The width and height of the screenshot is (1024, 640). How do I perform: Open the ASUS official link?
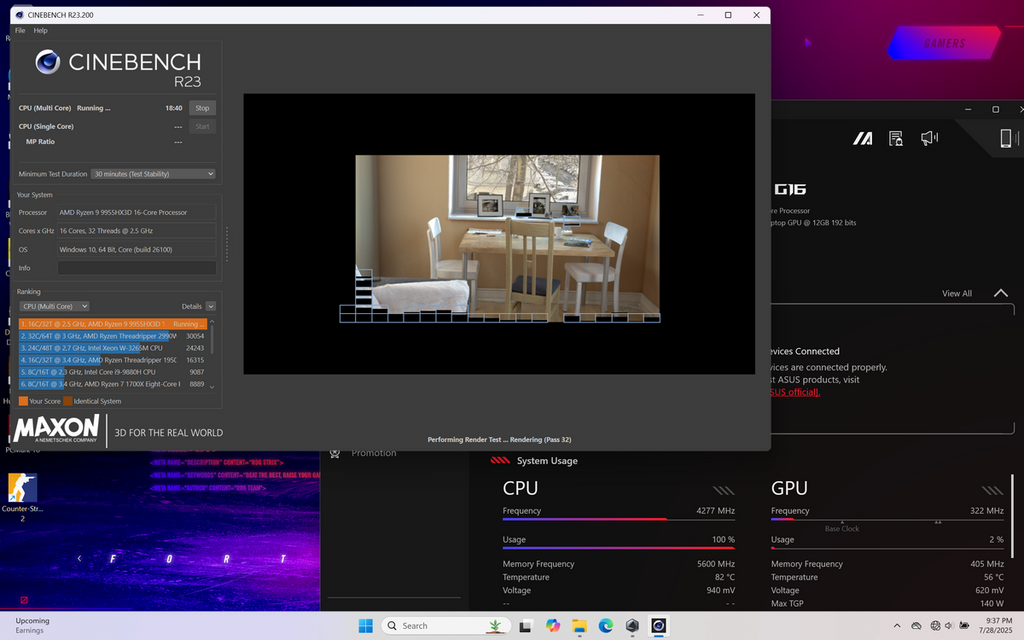click(x=795, y=392)
